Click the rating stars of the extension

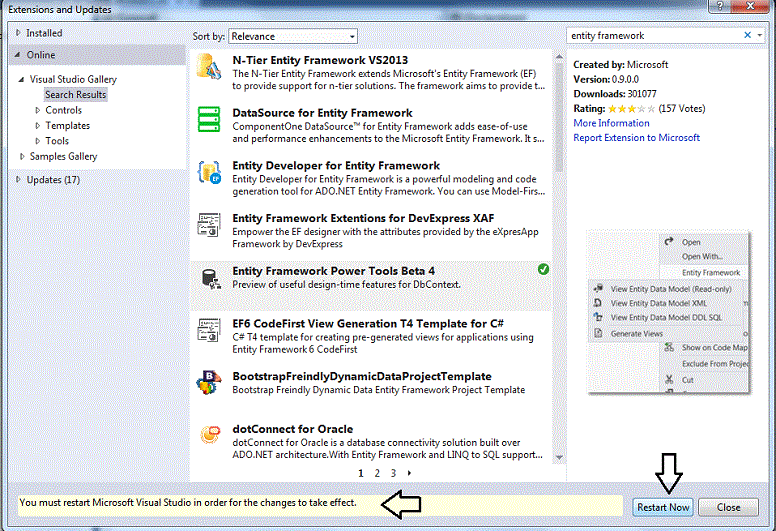tap(631, 109)
